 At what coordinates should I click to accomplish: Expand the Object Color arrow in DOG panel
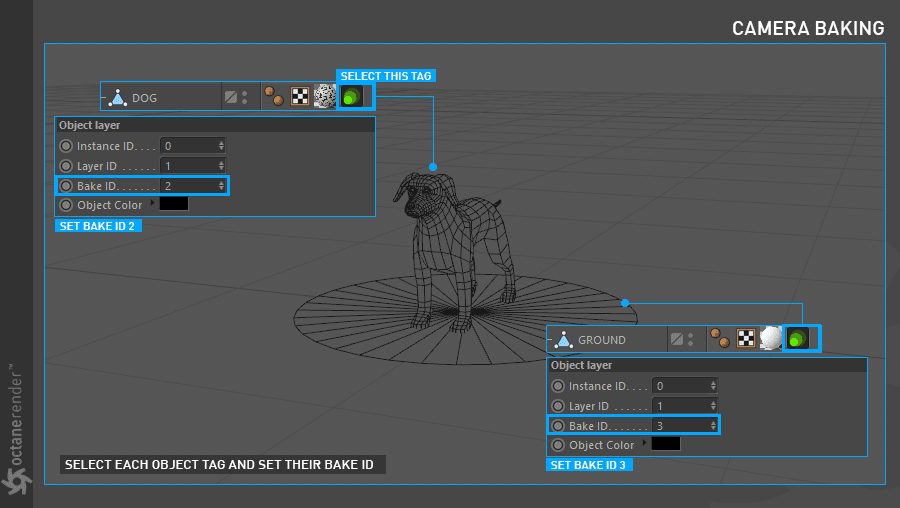[152, 204]
